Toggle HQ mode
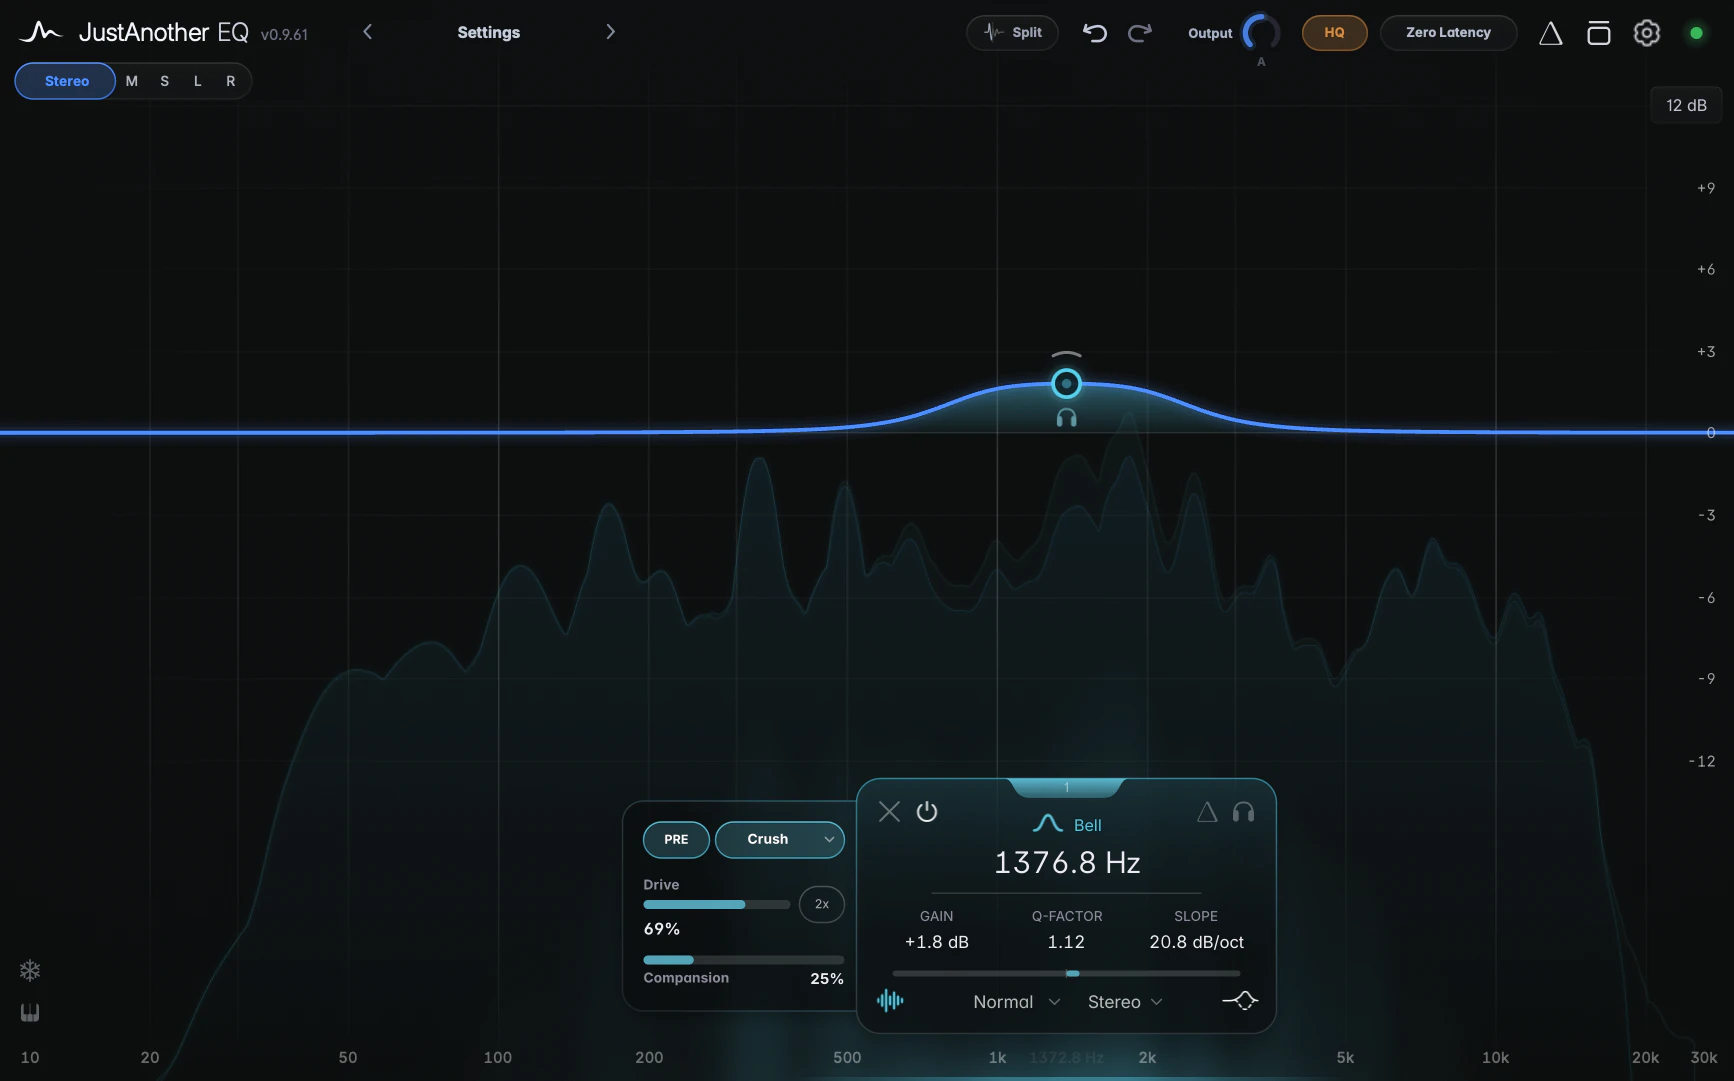This screenshot has height=1081, width=1734. click(x=1334, y=33)
